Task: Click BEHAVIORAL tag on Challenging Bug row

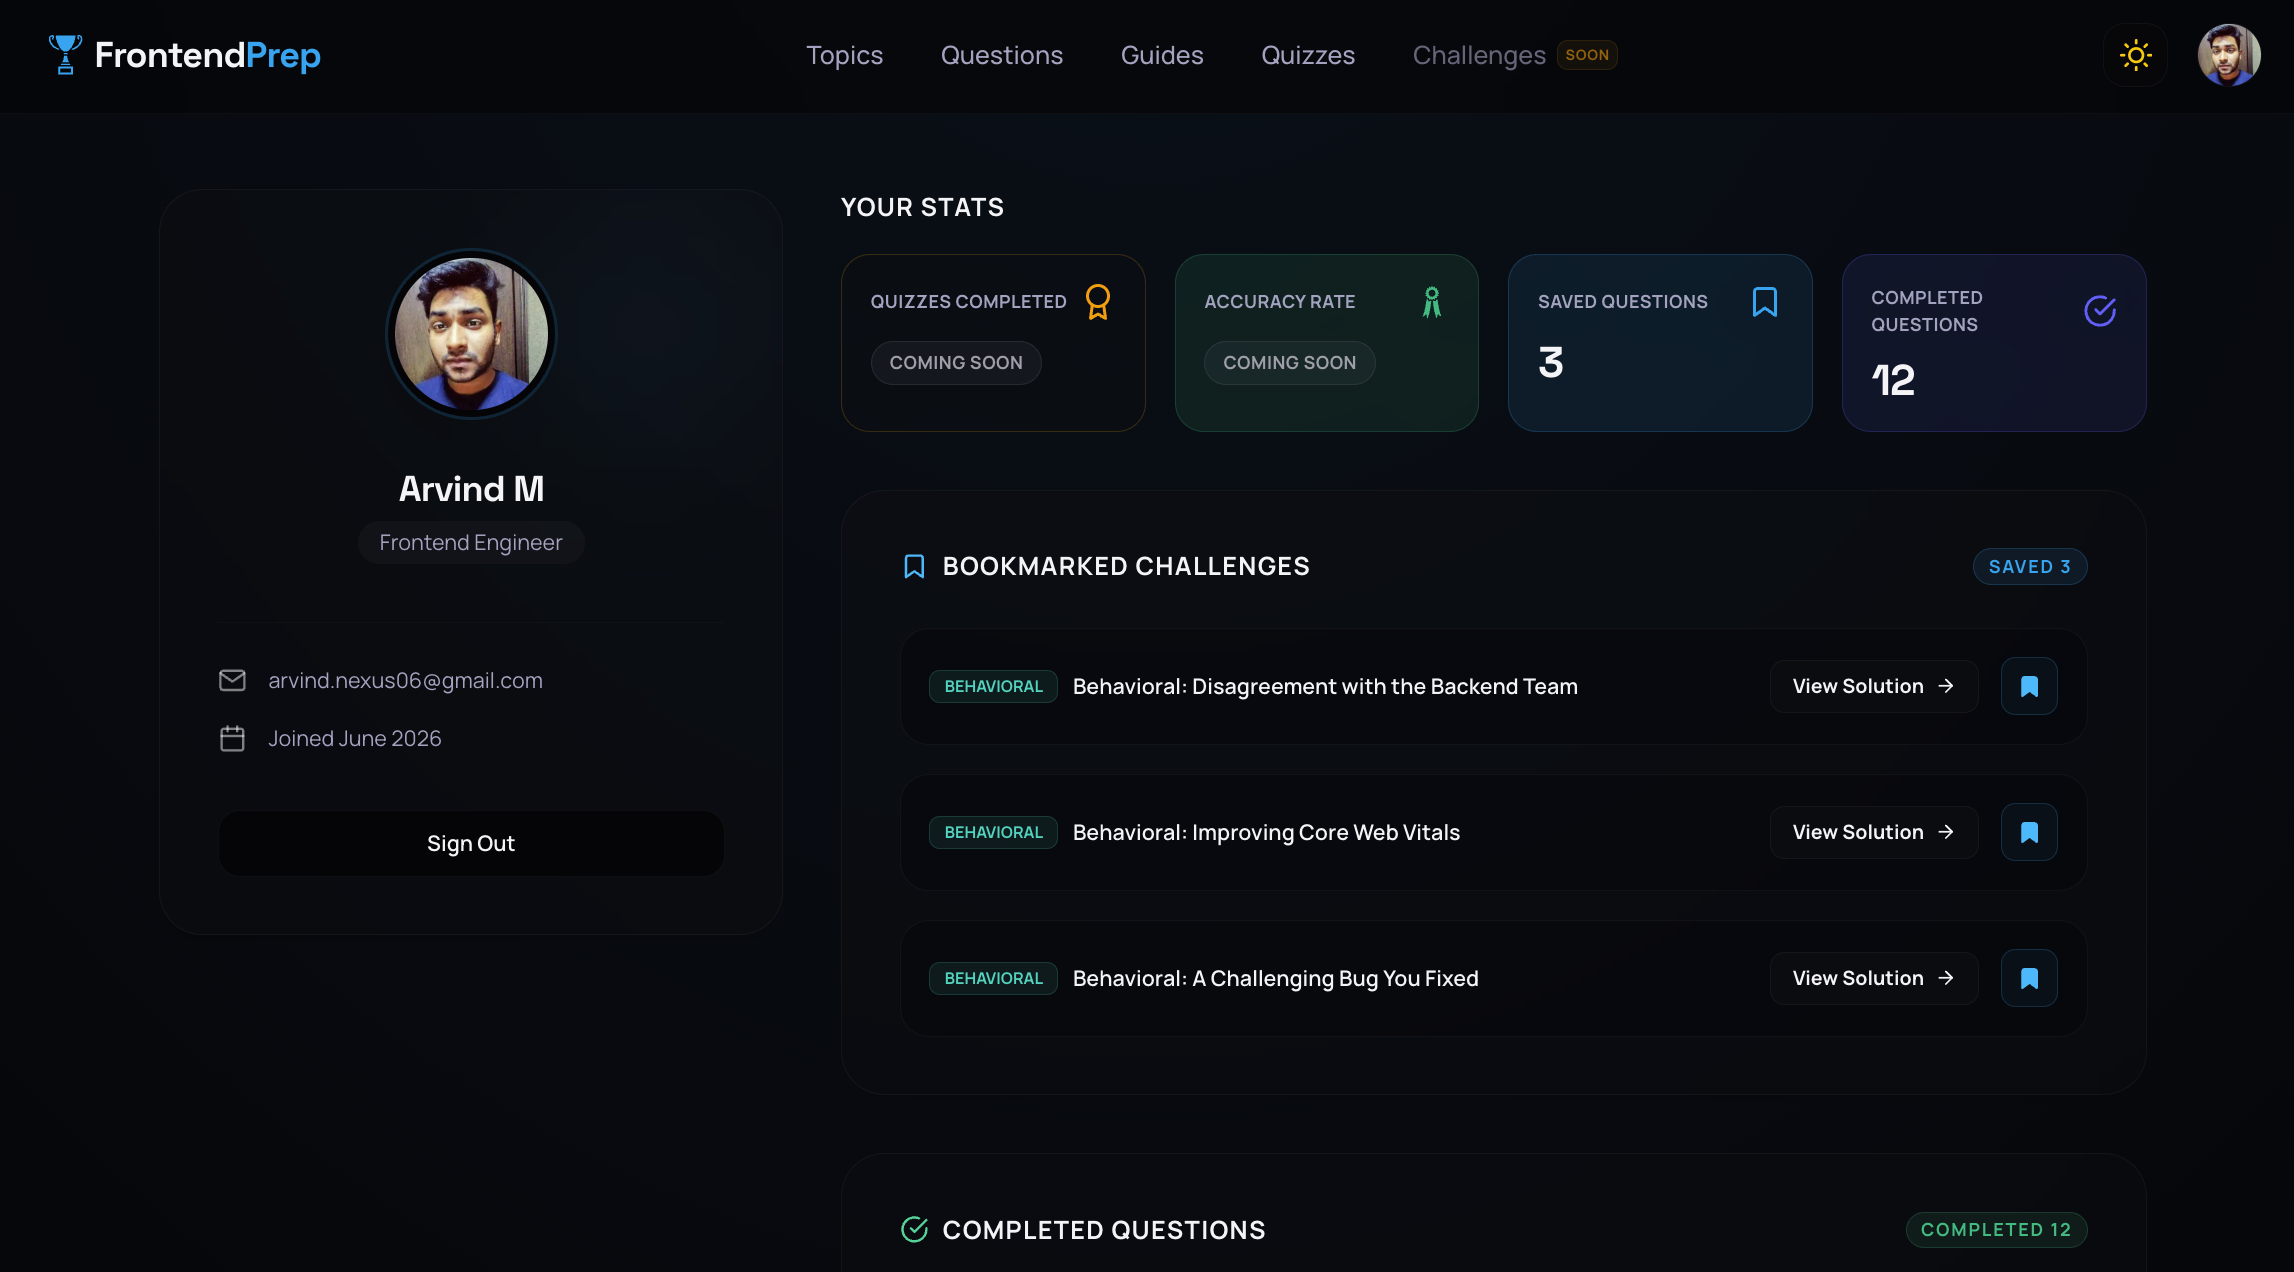Action: [993, 978]
